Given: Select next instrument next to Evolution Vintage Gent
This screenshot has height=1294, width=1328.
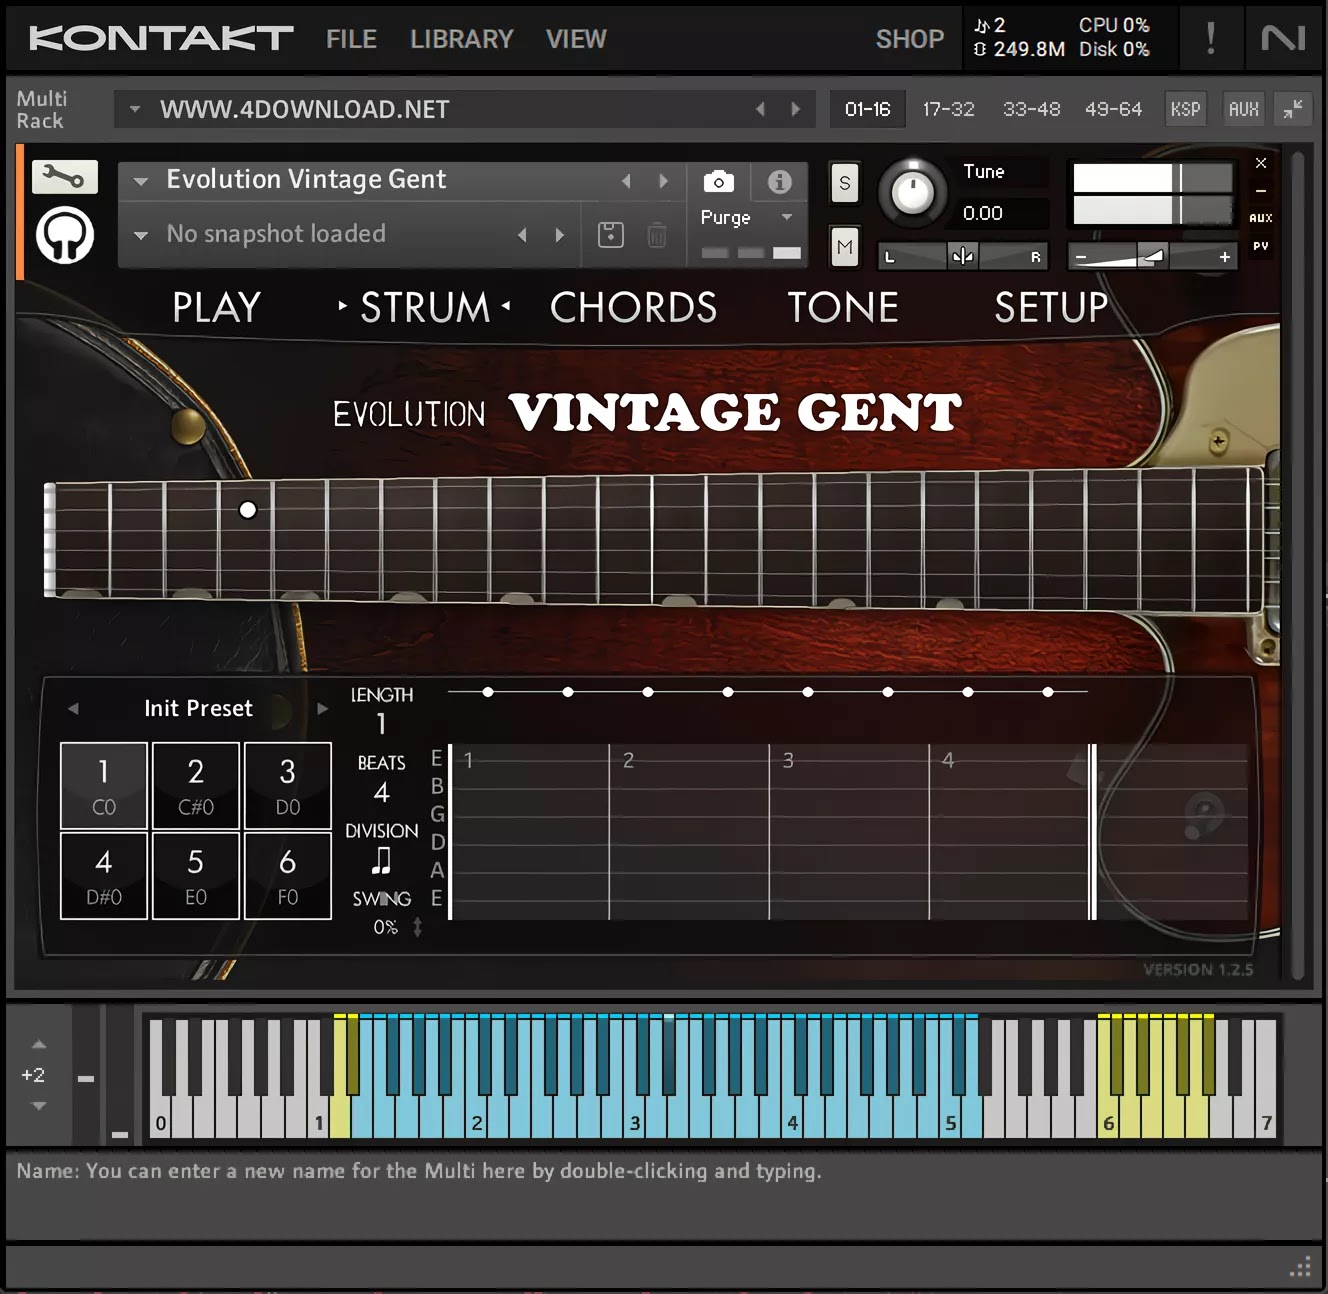Looking at the screenshot, I should 663,181.
